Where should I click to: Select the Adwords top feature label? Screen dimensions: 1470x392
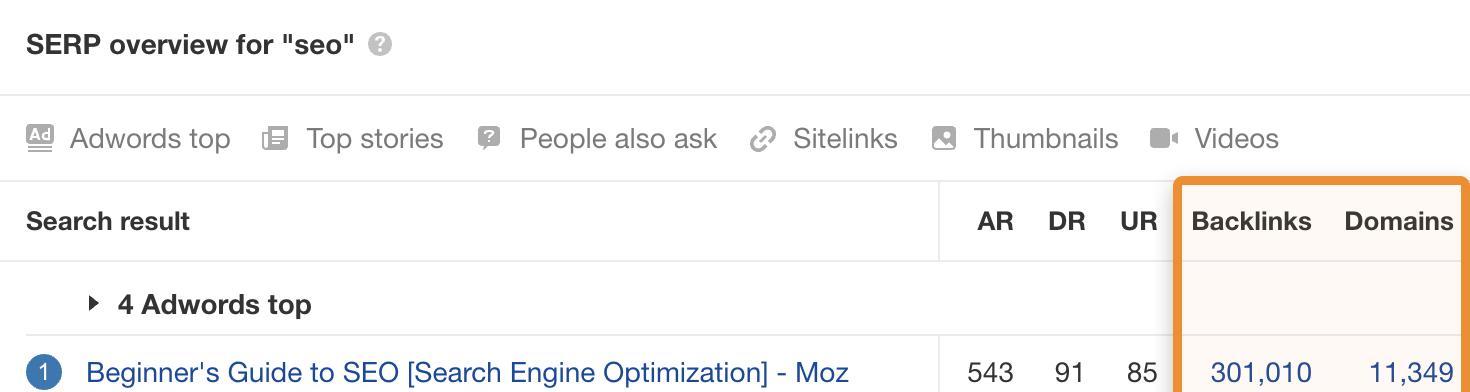click(150, 138)
